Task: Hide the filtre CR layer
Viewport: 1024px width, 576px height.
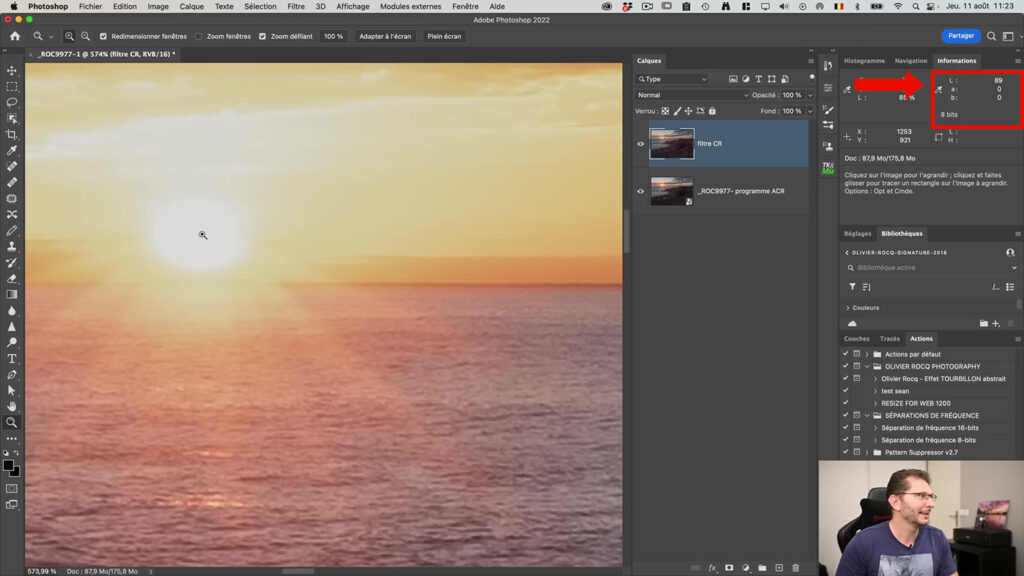Action: coord(639,142)
